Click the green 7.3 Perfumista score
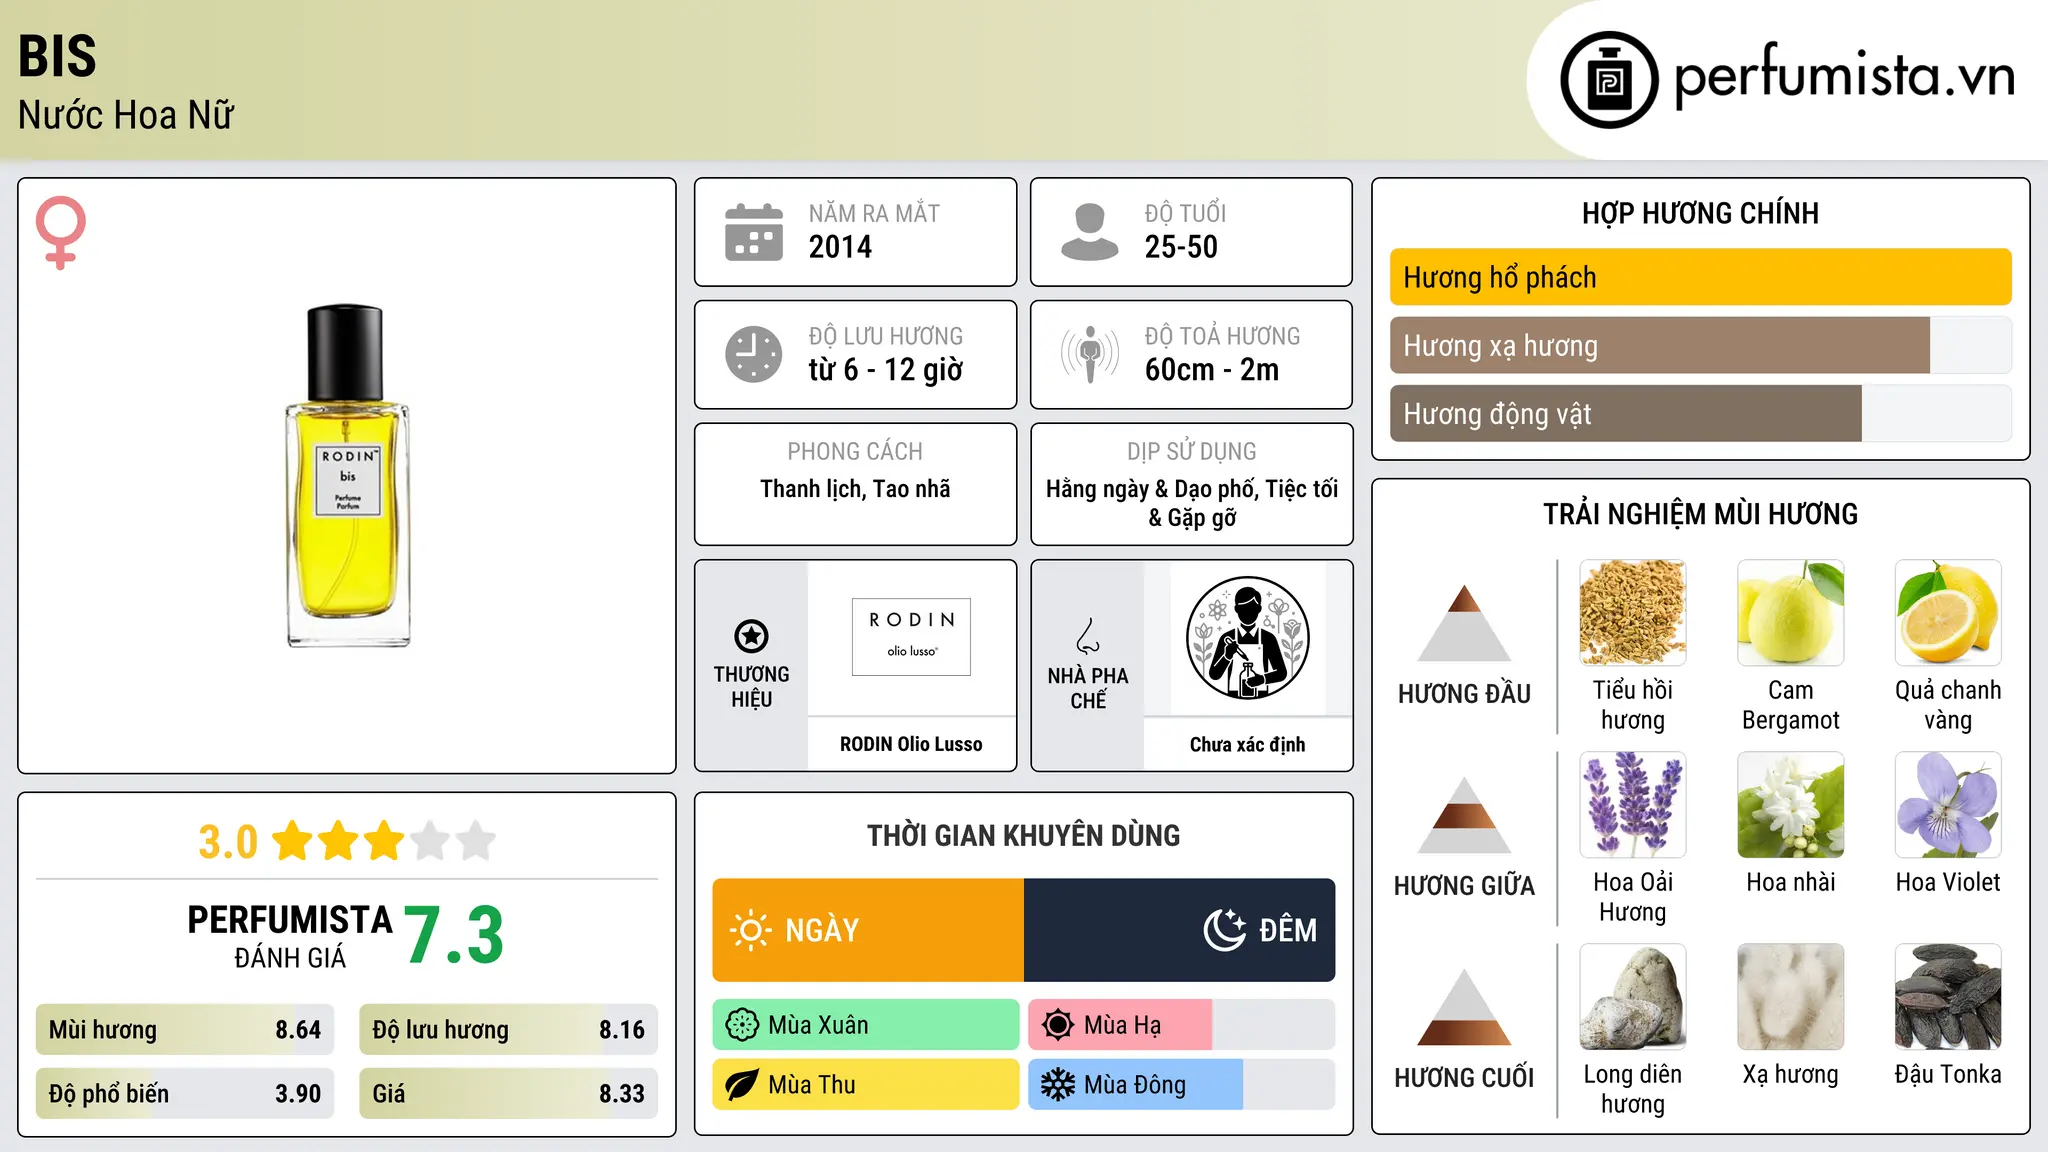The width and height of the screenshot is (2048, 1152). coord(455,935)
